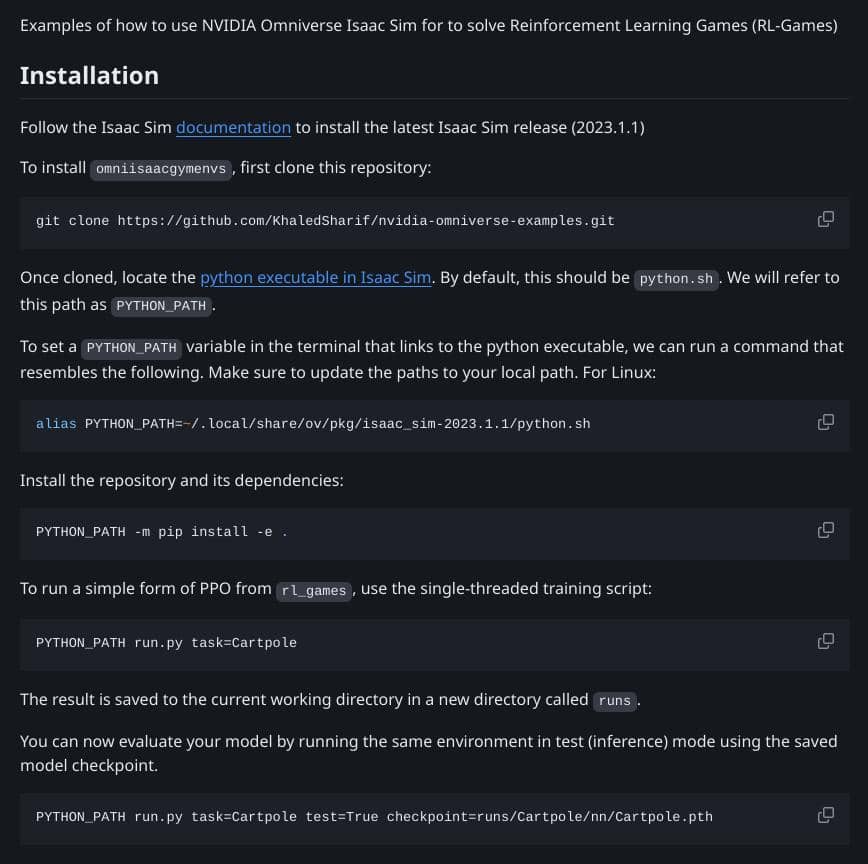868x864 pixels.
Task: Open the Isaac Sim documentation link
Action: click(233, 127)
